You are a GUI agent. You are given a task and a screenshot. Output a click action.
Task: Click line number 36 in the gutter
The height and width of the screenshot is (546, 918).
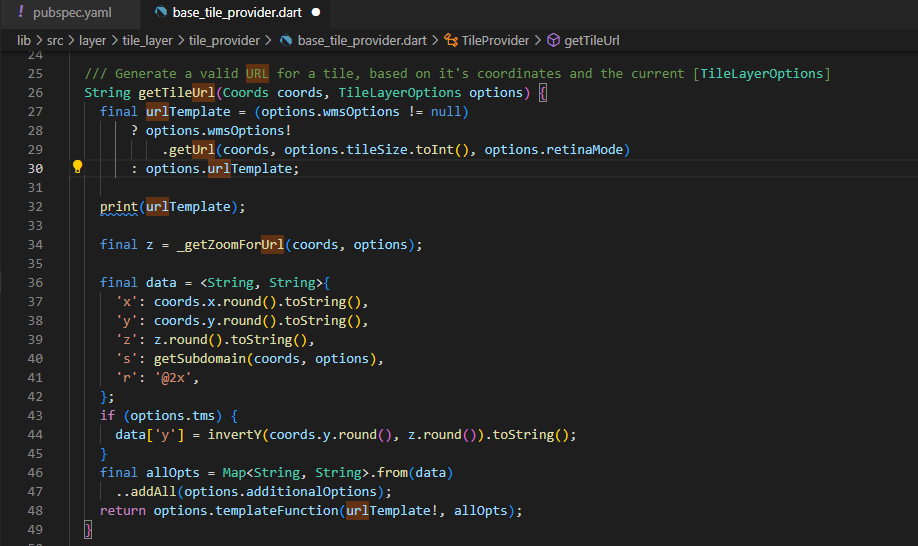35,283
